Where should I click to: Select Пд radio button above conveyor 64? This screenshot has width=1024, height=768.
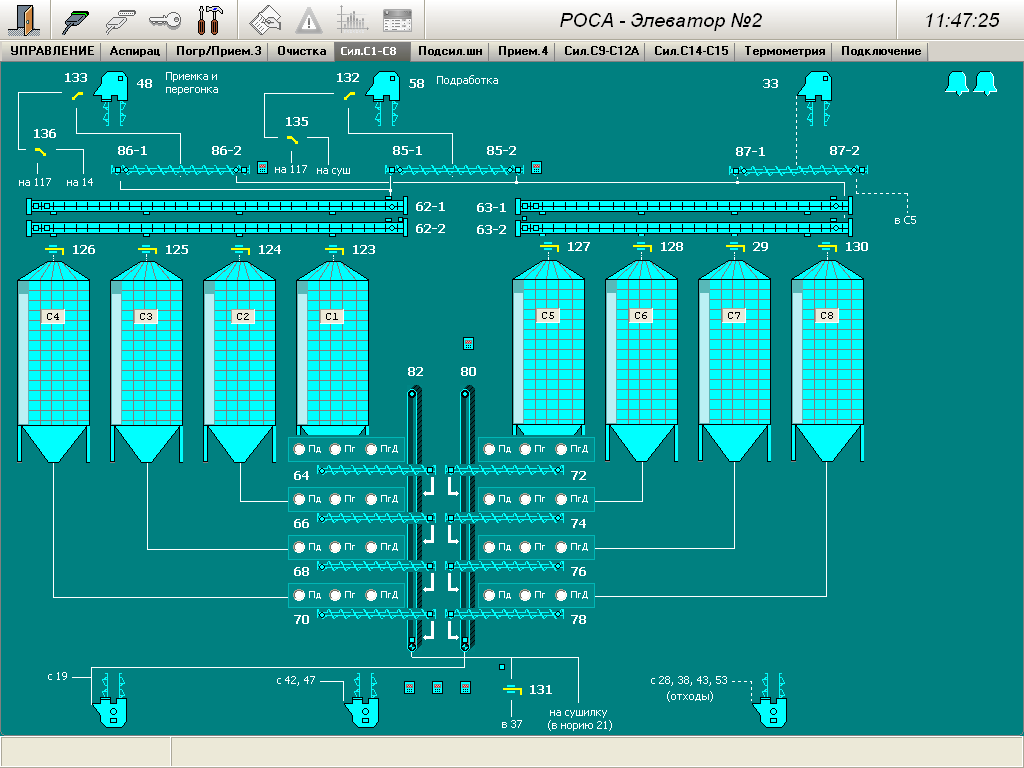click(299, 450)
